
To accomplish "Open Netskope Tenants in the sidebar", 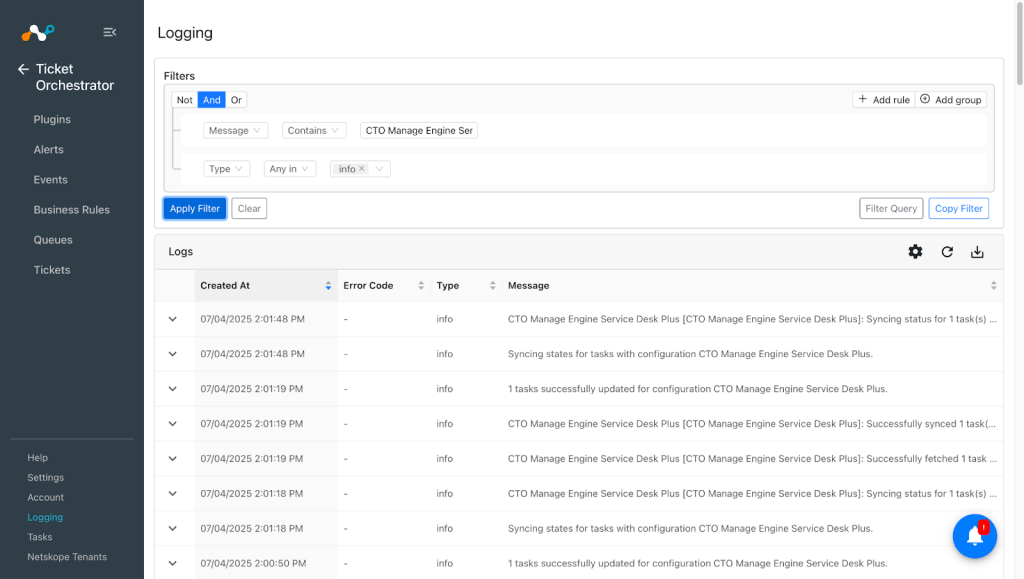I will [67, 557].
